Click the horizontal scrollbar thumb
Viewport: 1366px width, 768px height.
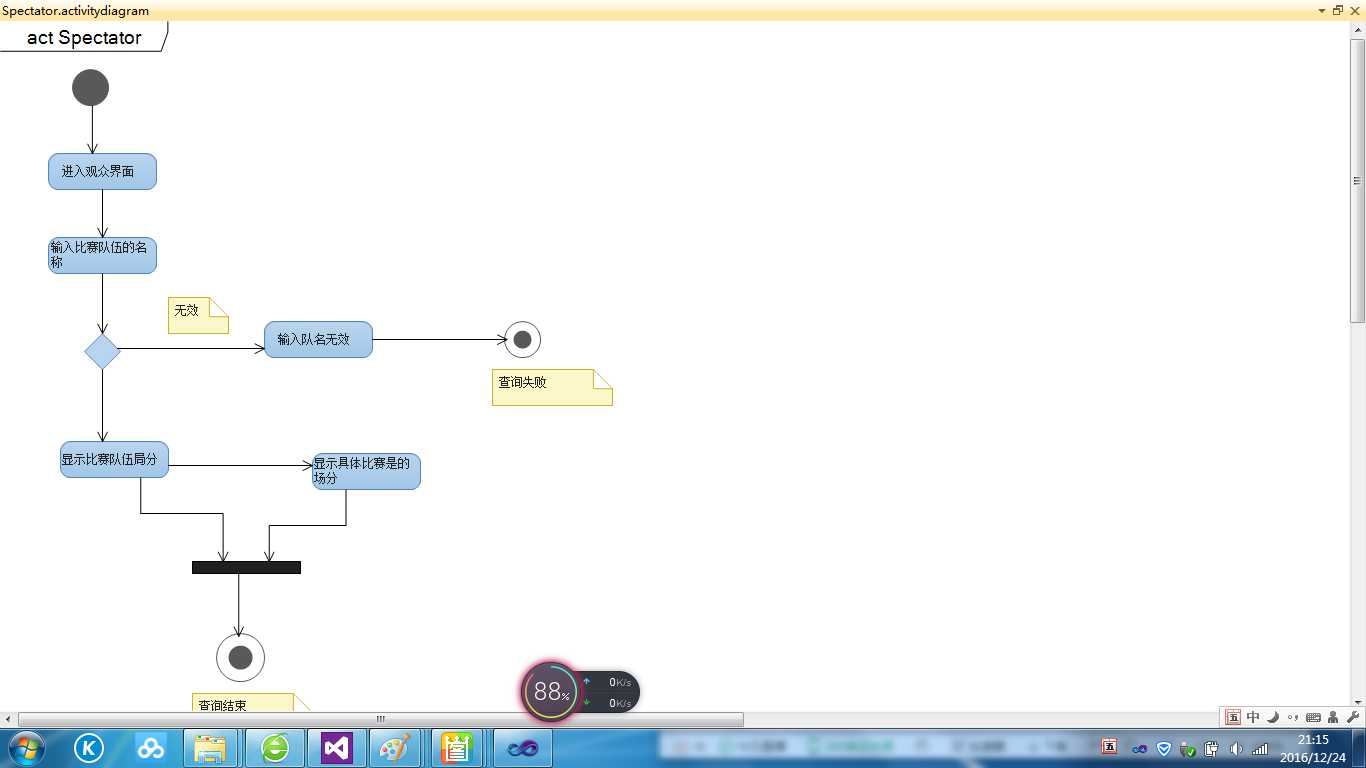click(x=381, y=719)
